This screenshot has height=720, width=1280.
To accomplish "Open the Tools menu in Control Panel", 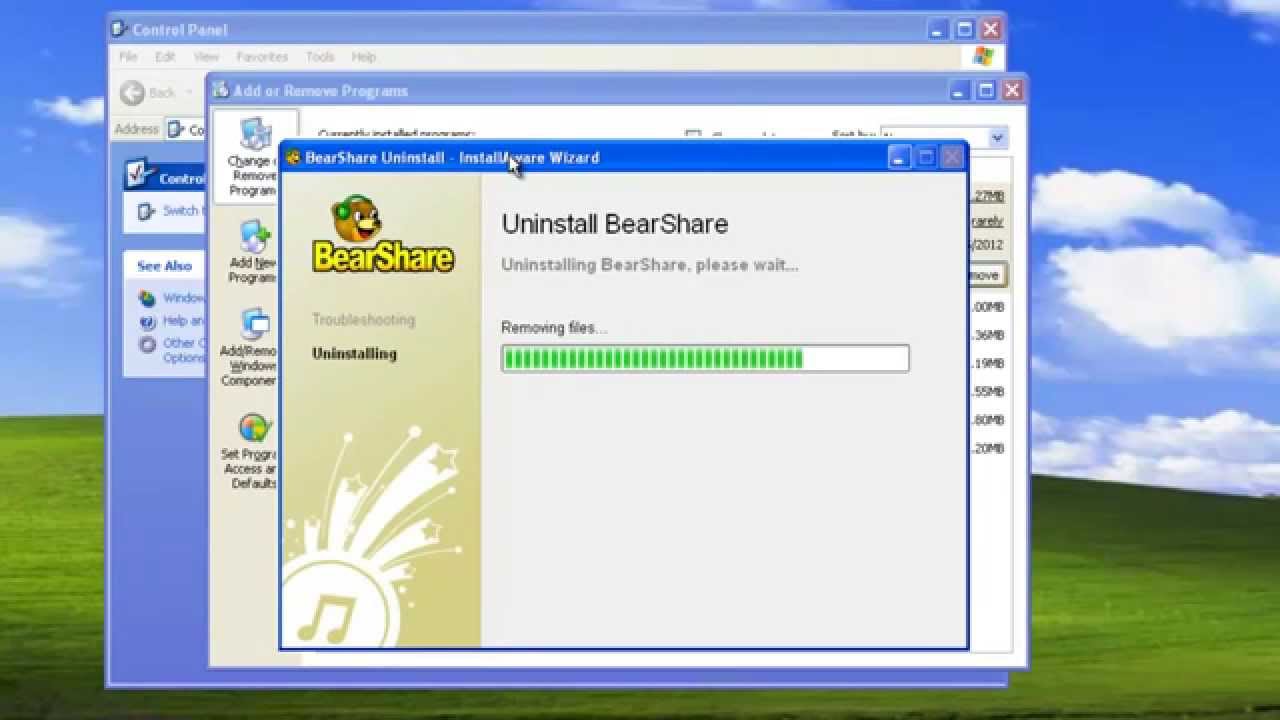I will [x=320, y=57].
